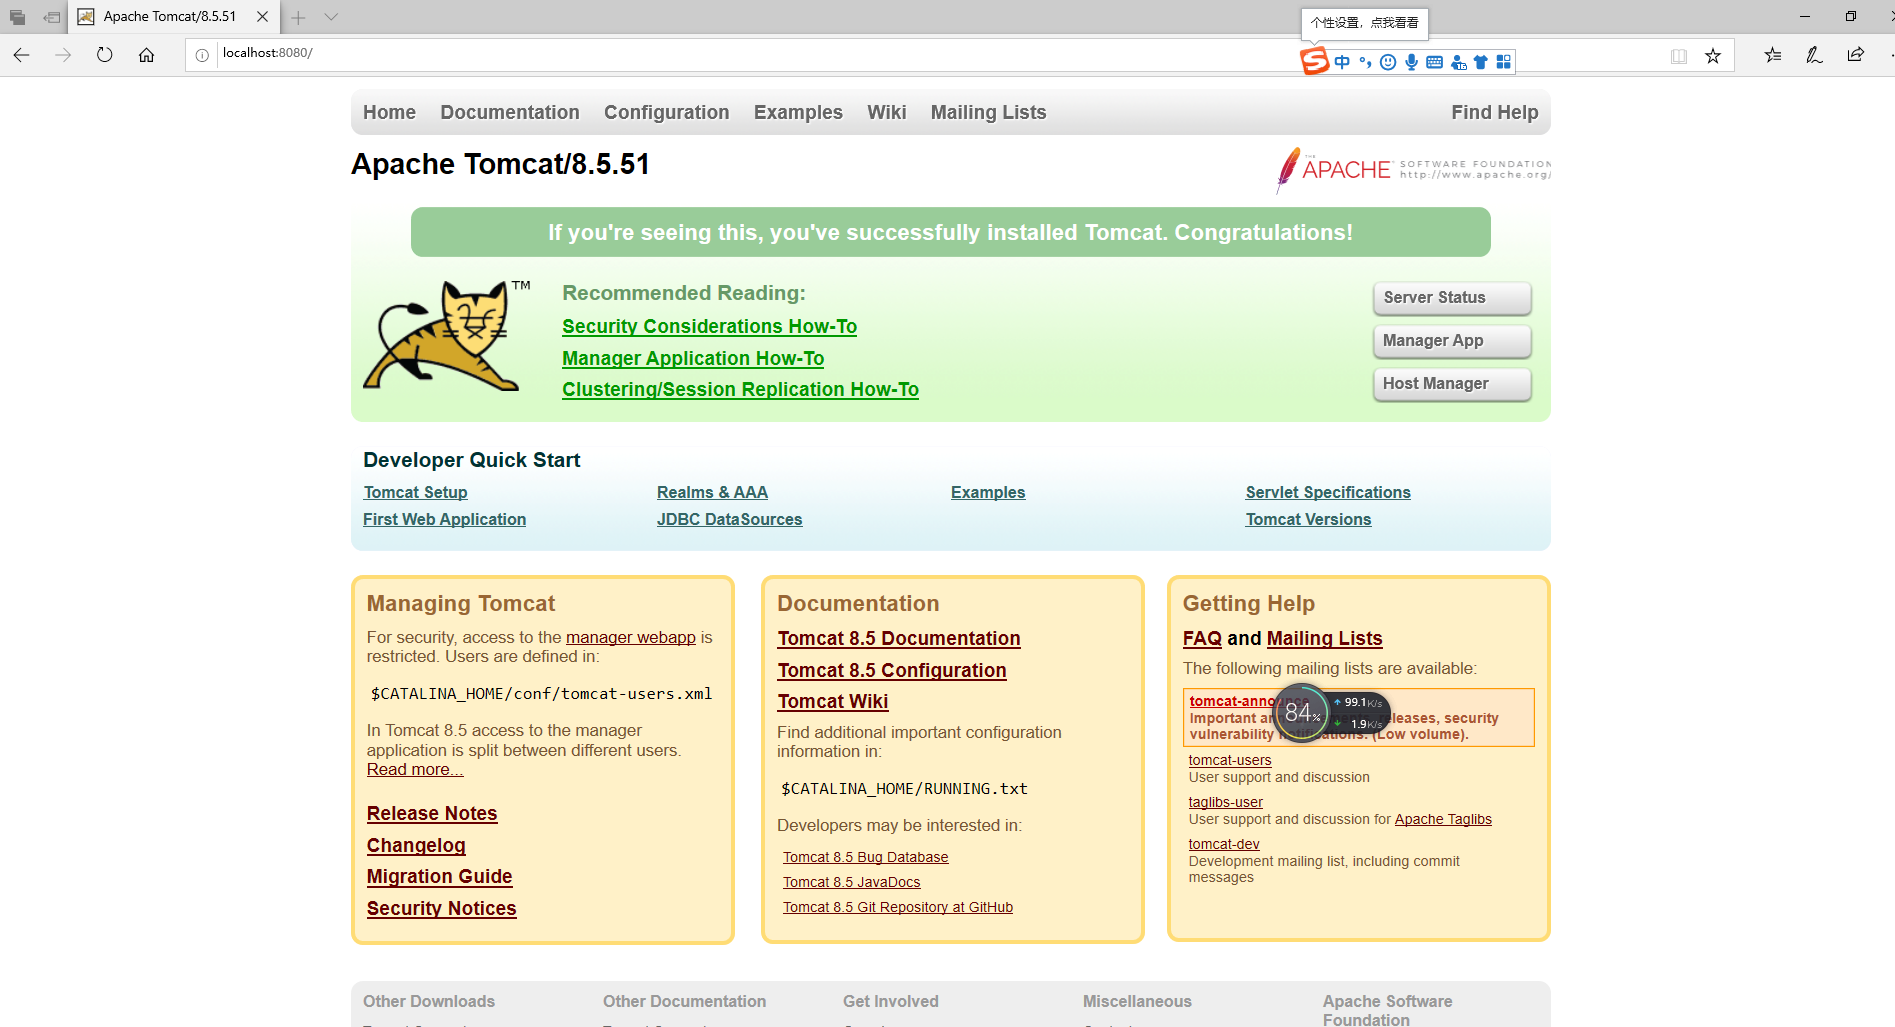Open Edge reading view book icon
1895x1027 pixels.
click(1678, 56)
